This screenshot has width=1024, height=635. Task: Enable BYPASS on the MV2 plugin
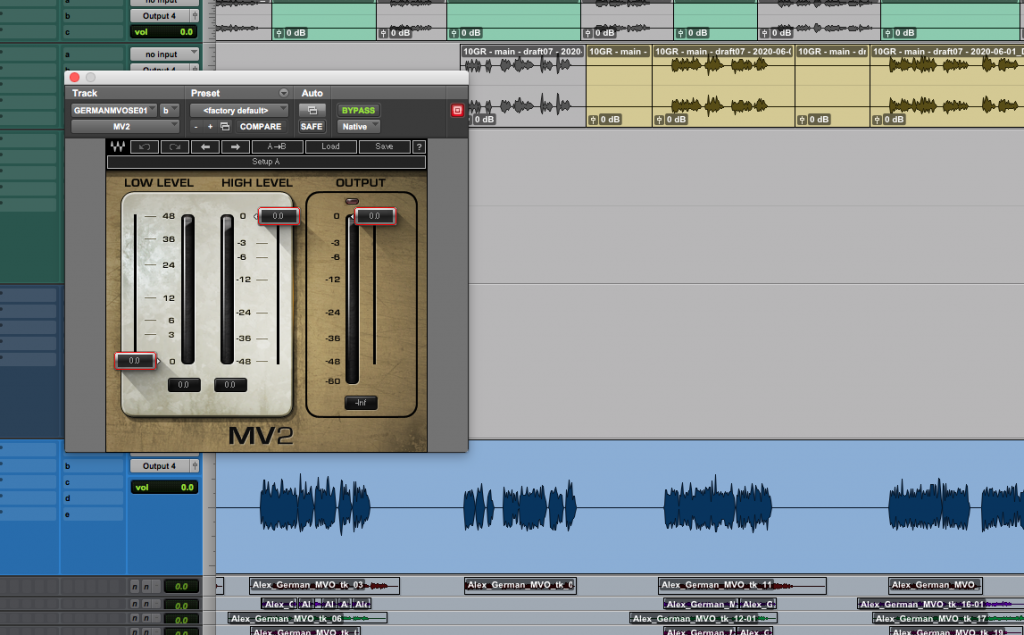[357, 110]
